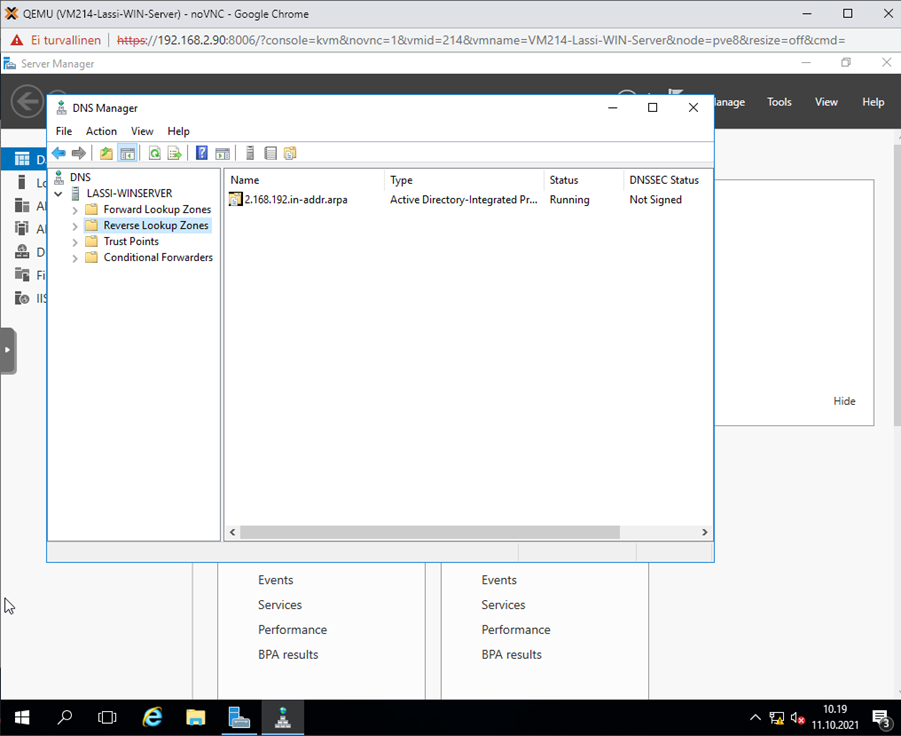Toggle Show/Hide Console Tree toolbar icon
Screen dimensions: 901x736
click(127, 153)
